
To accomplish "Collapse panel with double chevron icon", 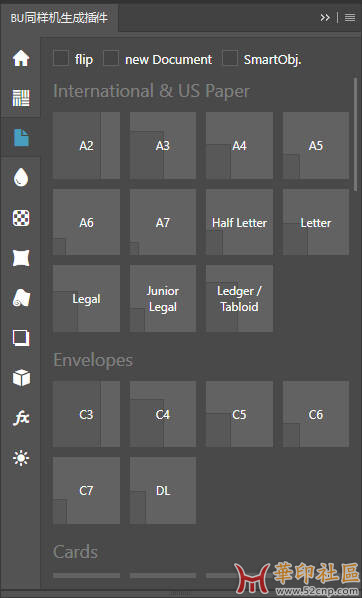I will pos(325,18).
